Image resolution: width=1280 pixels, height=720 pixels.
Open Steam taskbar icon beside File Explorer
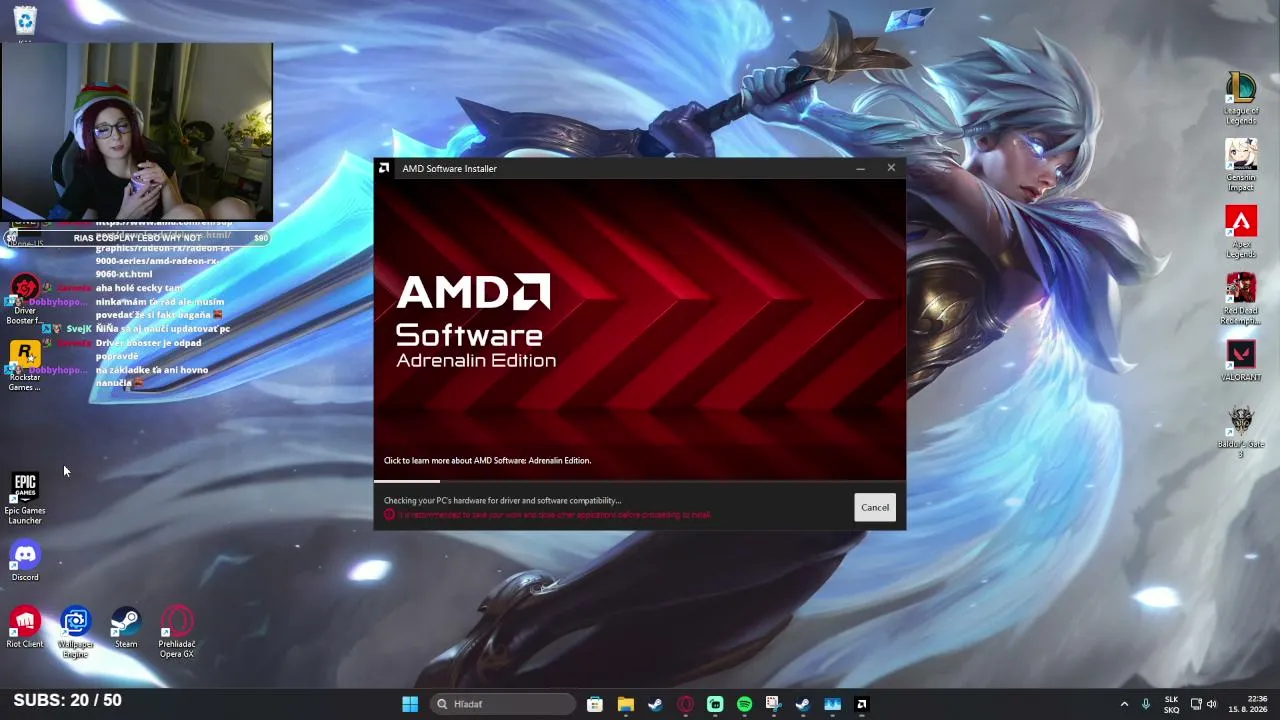[x=655, y=704]
